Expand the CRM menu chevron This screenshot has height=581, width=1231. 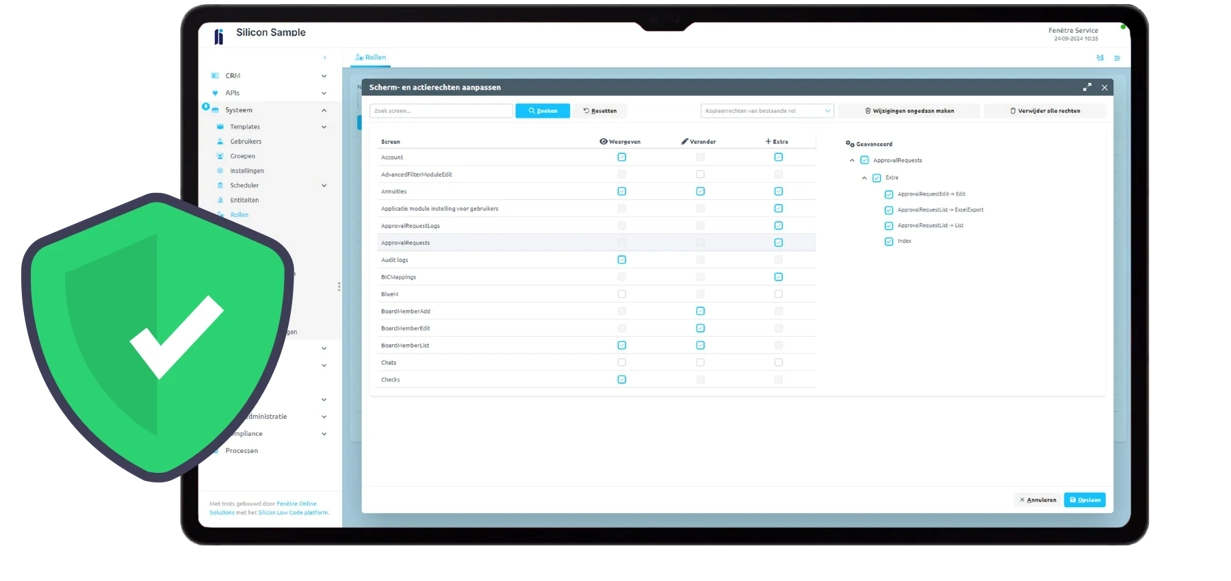pos(324,76)
